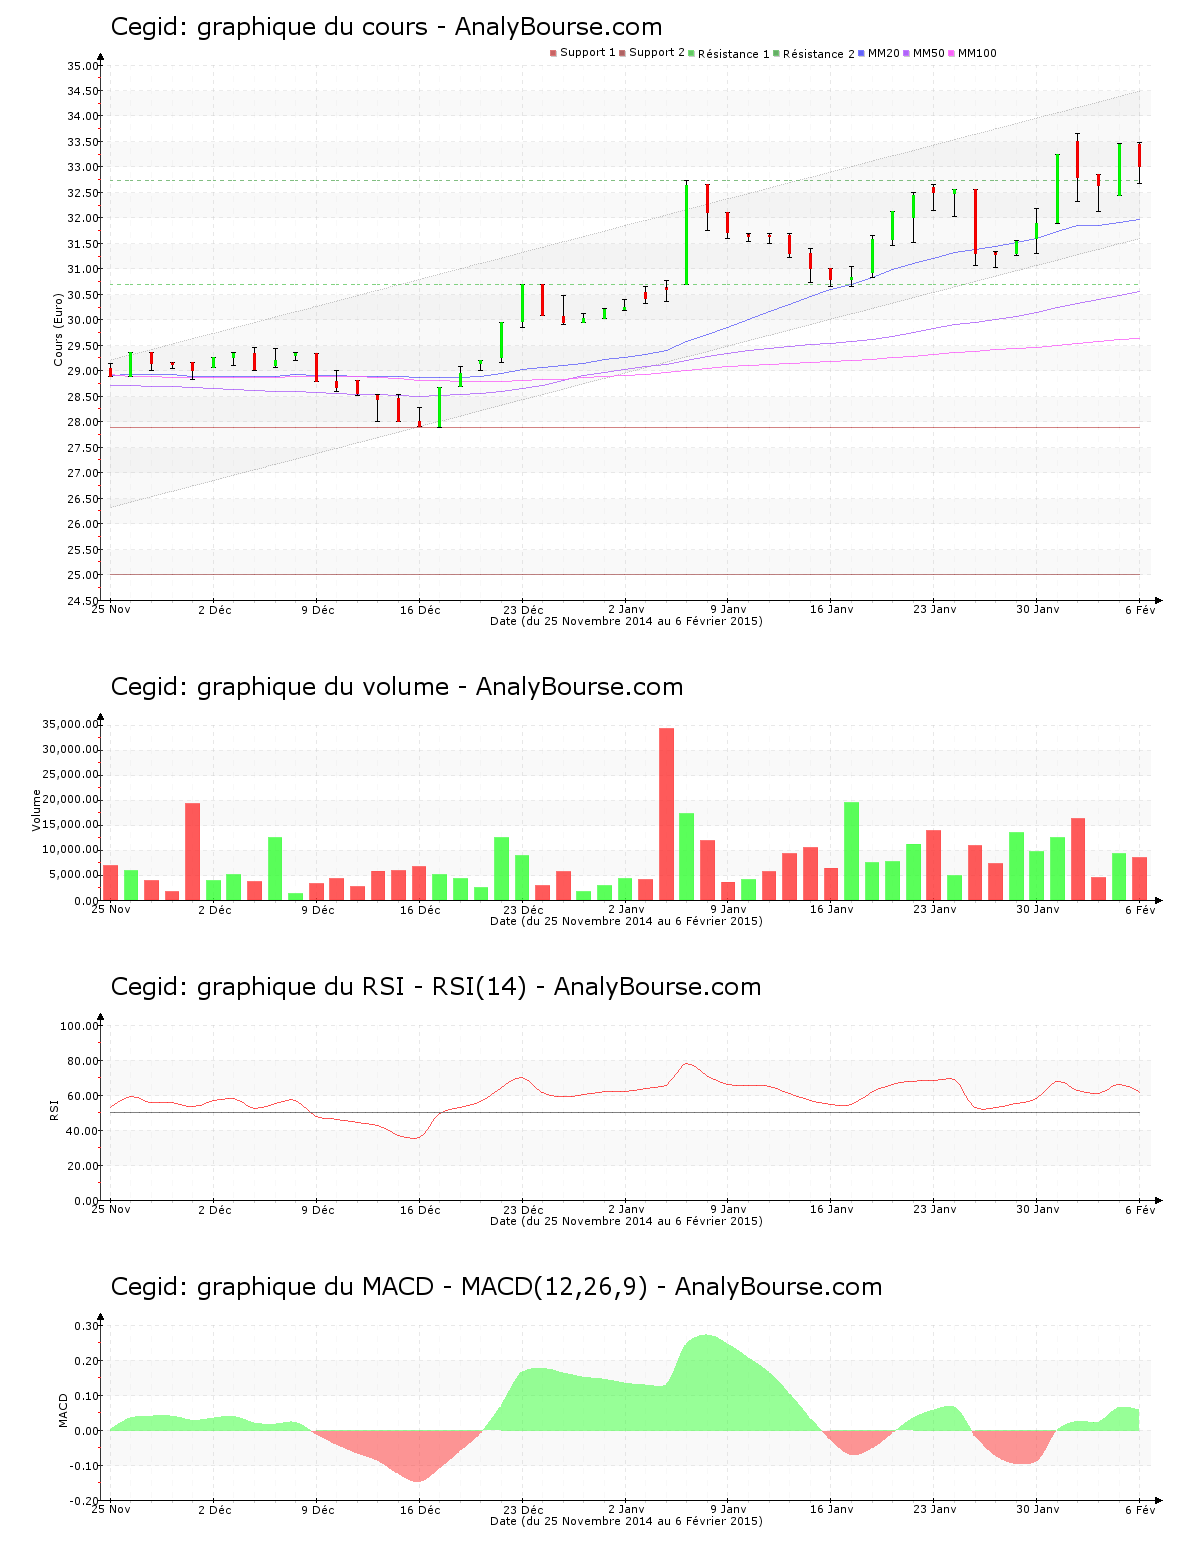
Task: Click '16 Déc' on the RSI chart axis
Action: [x=420, y=1210]
